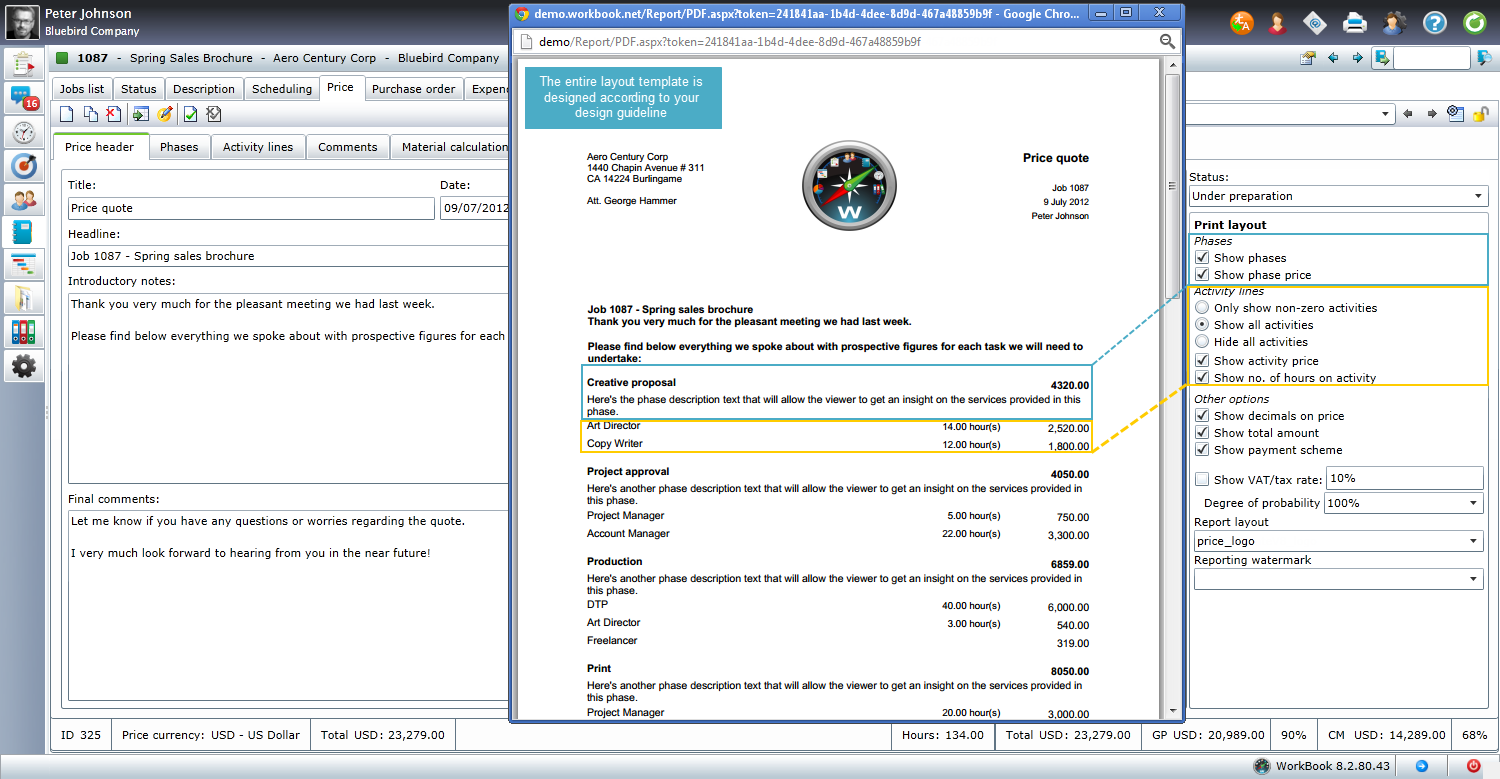The width and height of the screenshot is (1500, 779).
Task: Click the green refresh icon in top bar
Action: point(1474,23)
